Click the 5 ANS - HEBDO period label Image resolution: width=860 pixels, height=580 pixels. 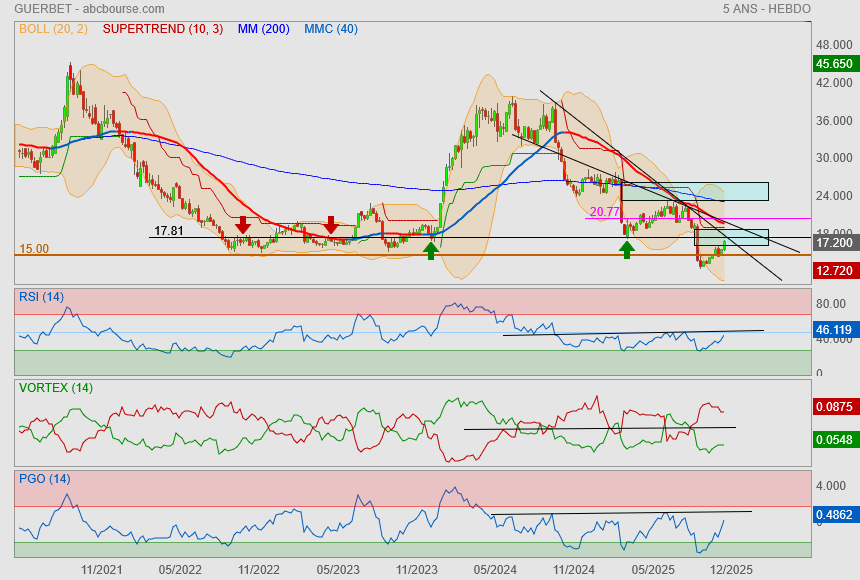(x=766, y=9)
